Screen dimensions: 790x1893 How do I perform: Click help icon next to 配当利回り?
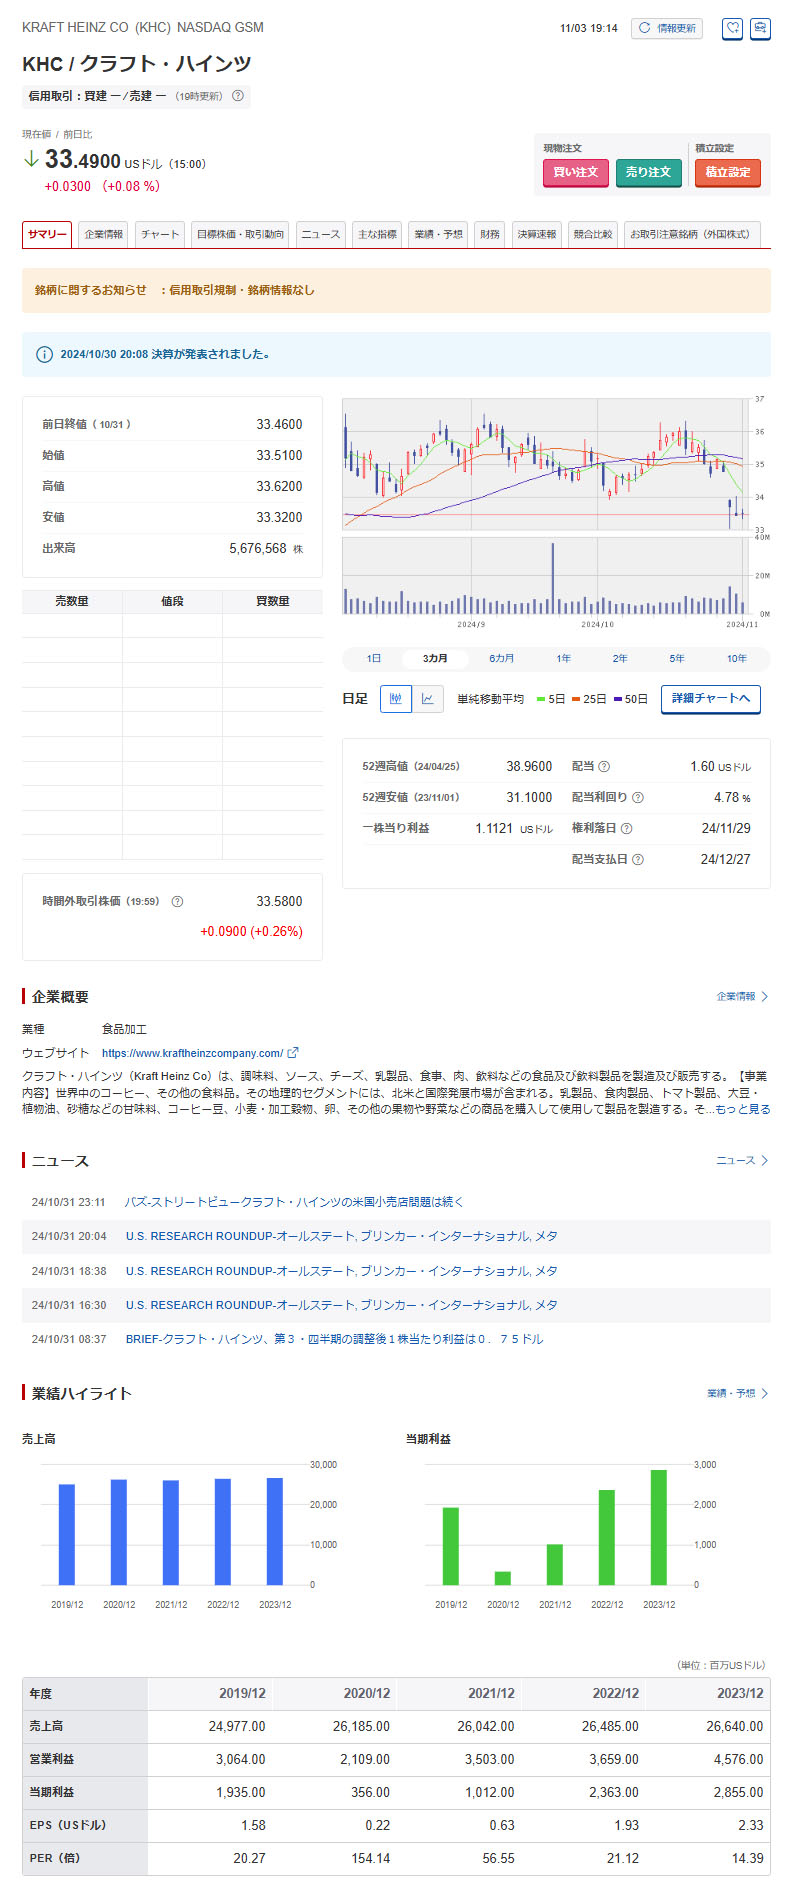pos(638,798)
